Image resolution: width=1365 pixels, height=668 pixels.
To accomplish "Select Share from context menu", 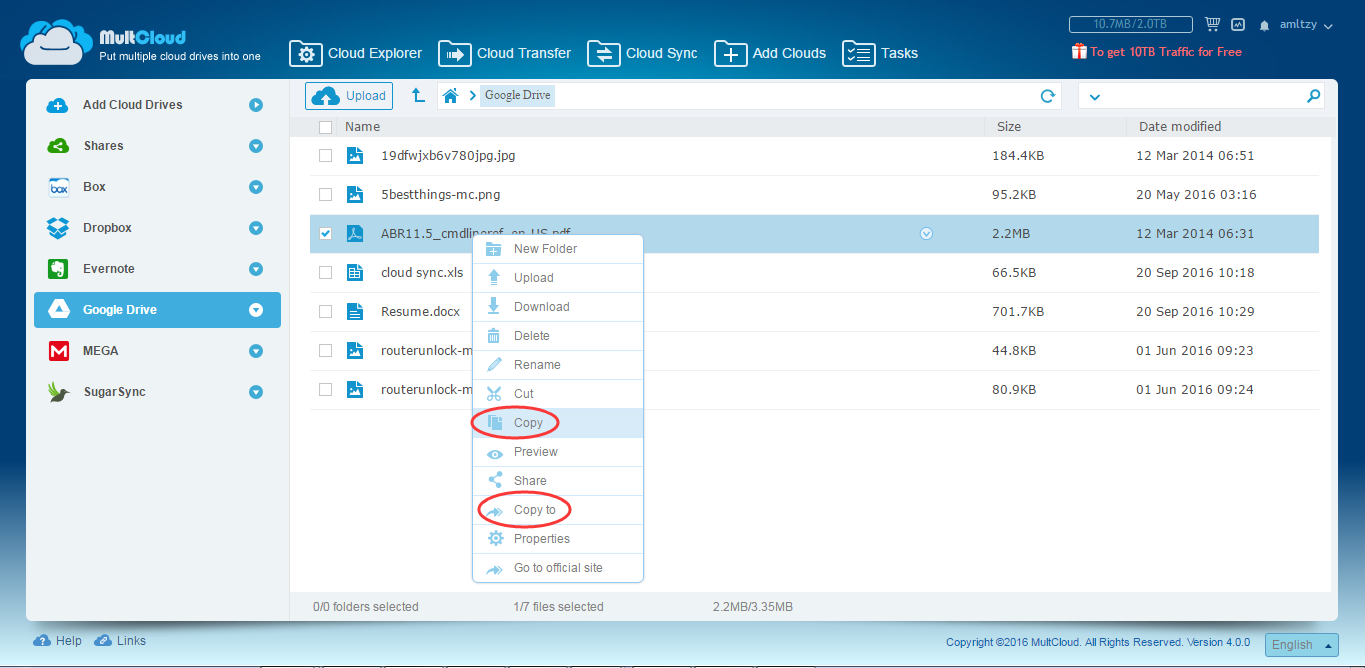I will (557, 481).
